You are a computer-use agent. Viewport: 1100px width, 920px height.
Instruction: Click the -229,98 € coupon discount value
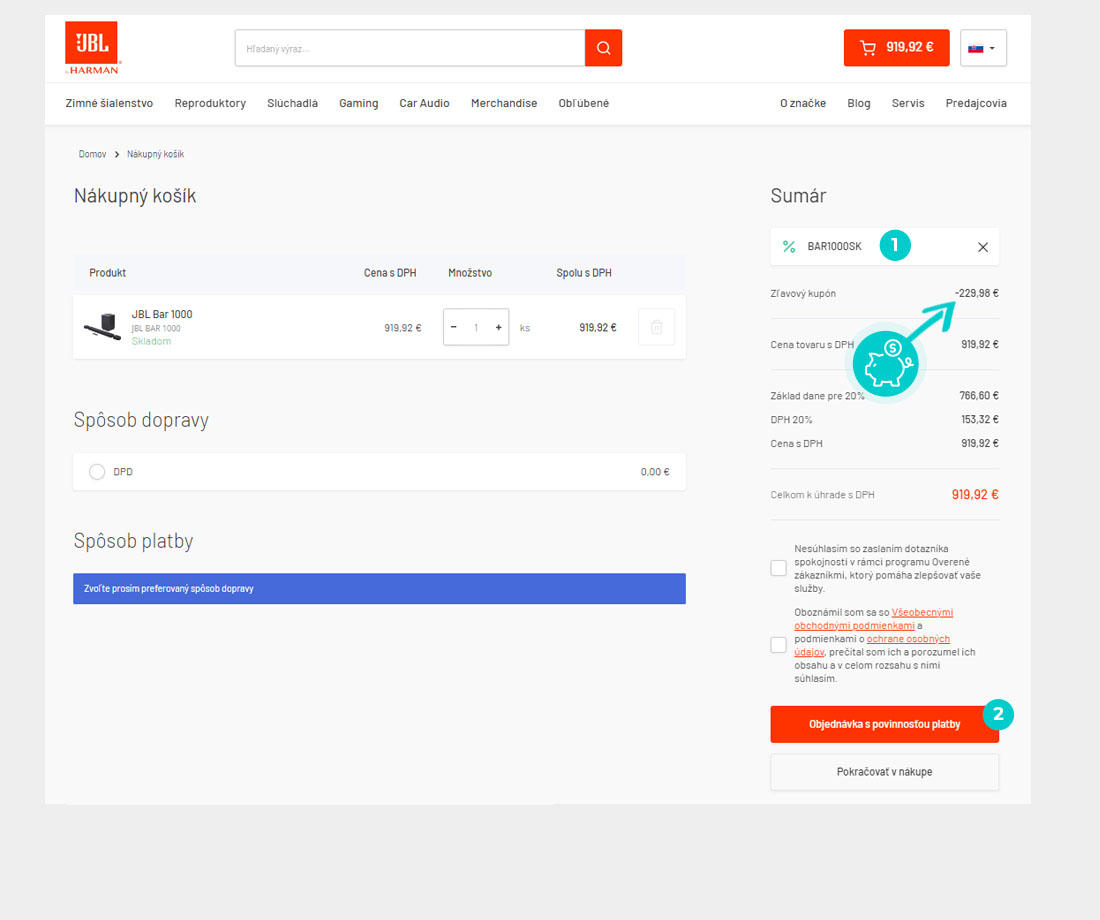coord(977,293)
